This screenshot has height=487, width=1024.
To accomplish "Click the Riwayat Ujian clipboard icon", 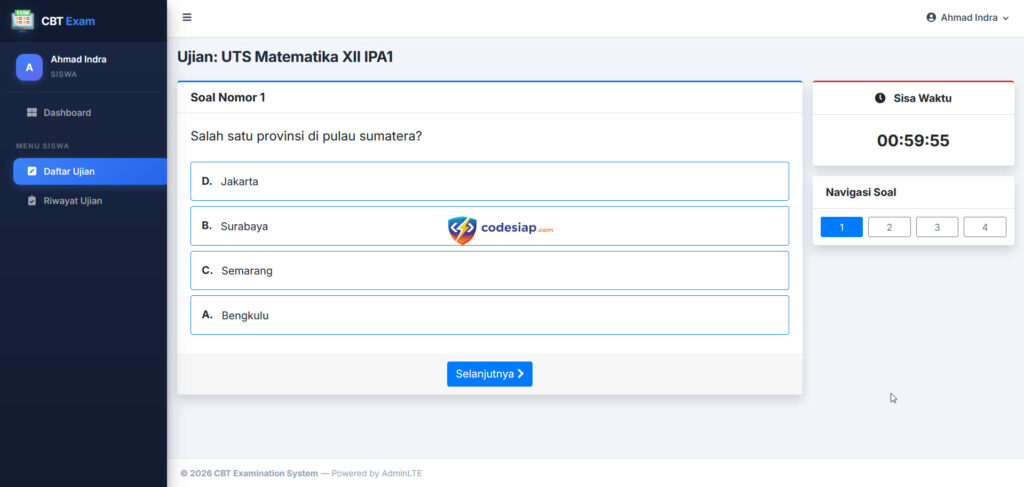I will tap(32, 201).
